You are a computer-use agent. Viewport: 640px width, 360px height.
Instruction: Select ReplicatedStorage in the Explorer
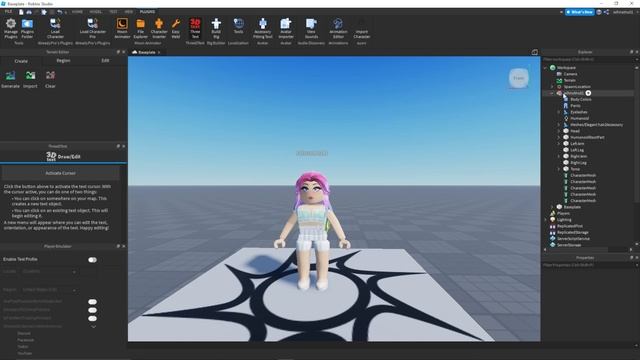573,232
